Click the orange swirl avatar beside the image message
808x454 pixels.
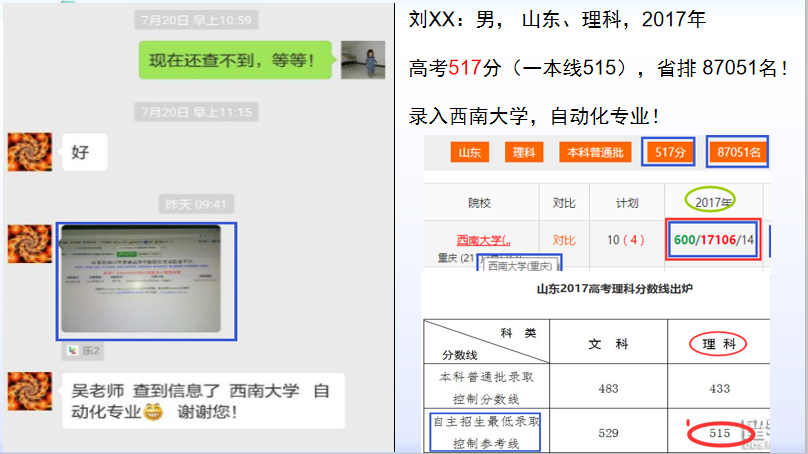[x=30, y=244]
